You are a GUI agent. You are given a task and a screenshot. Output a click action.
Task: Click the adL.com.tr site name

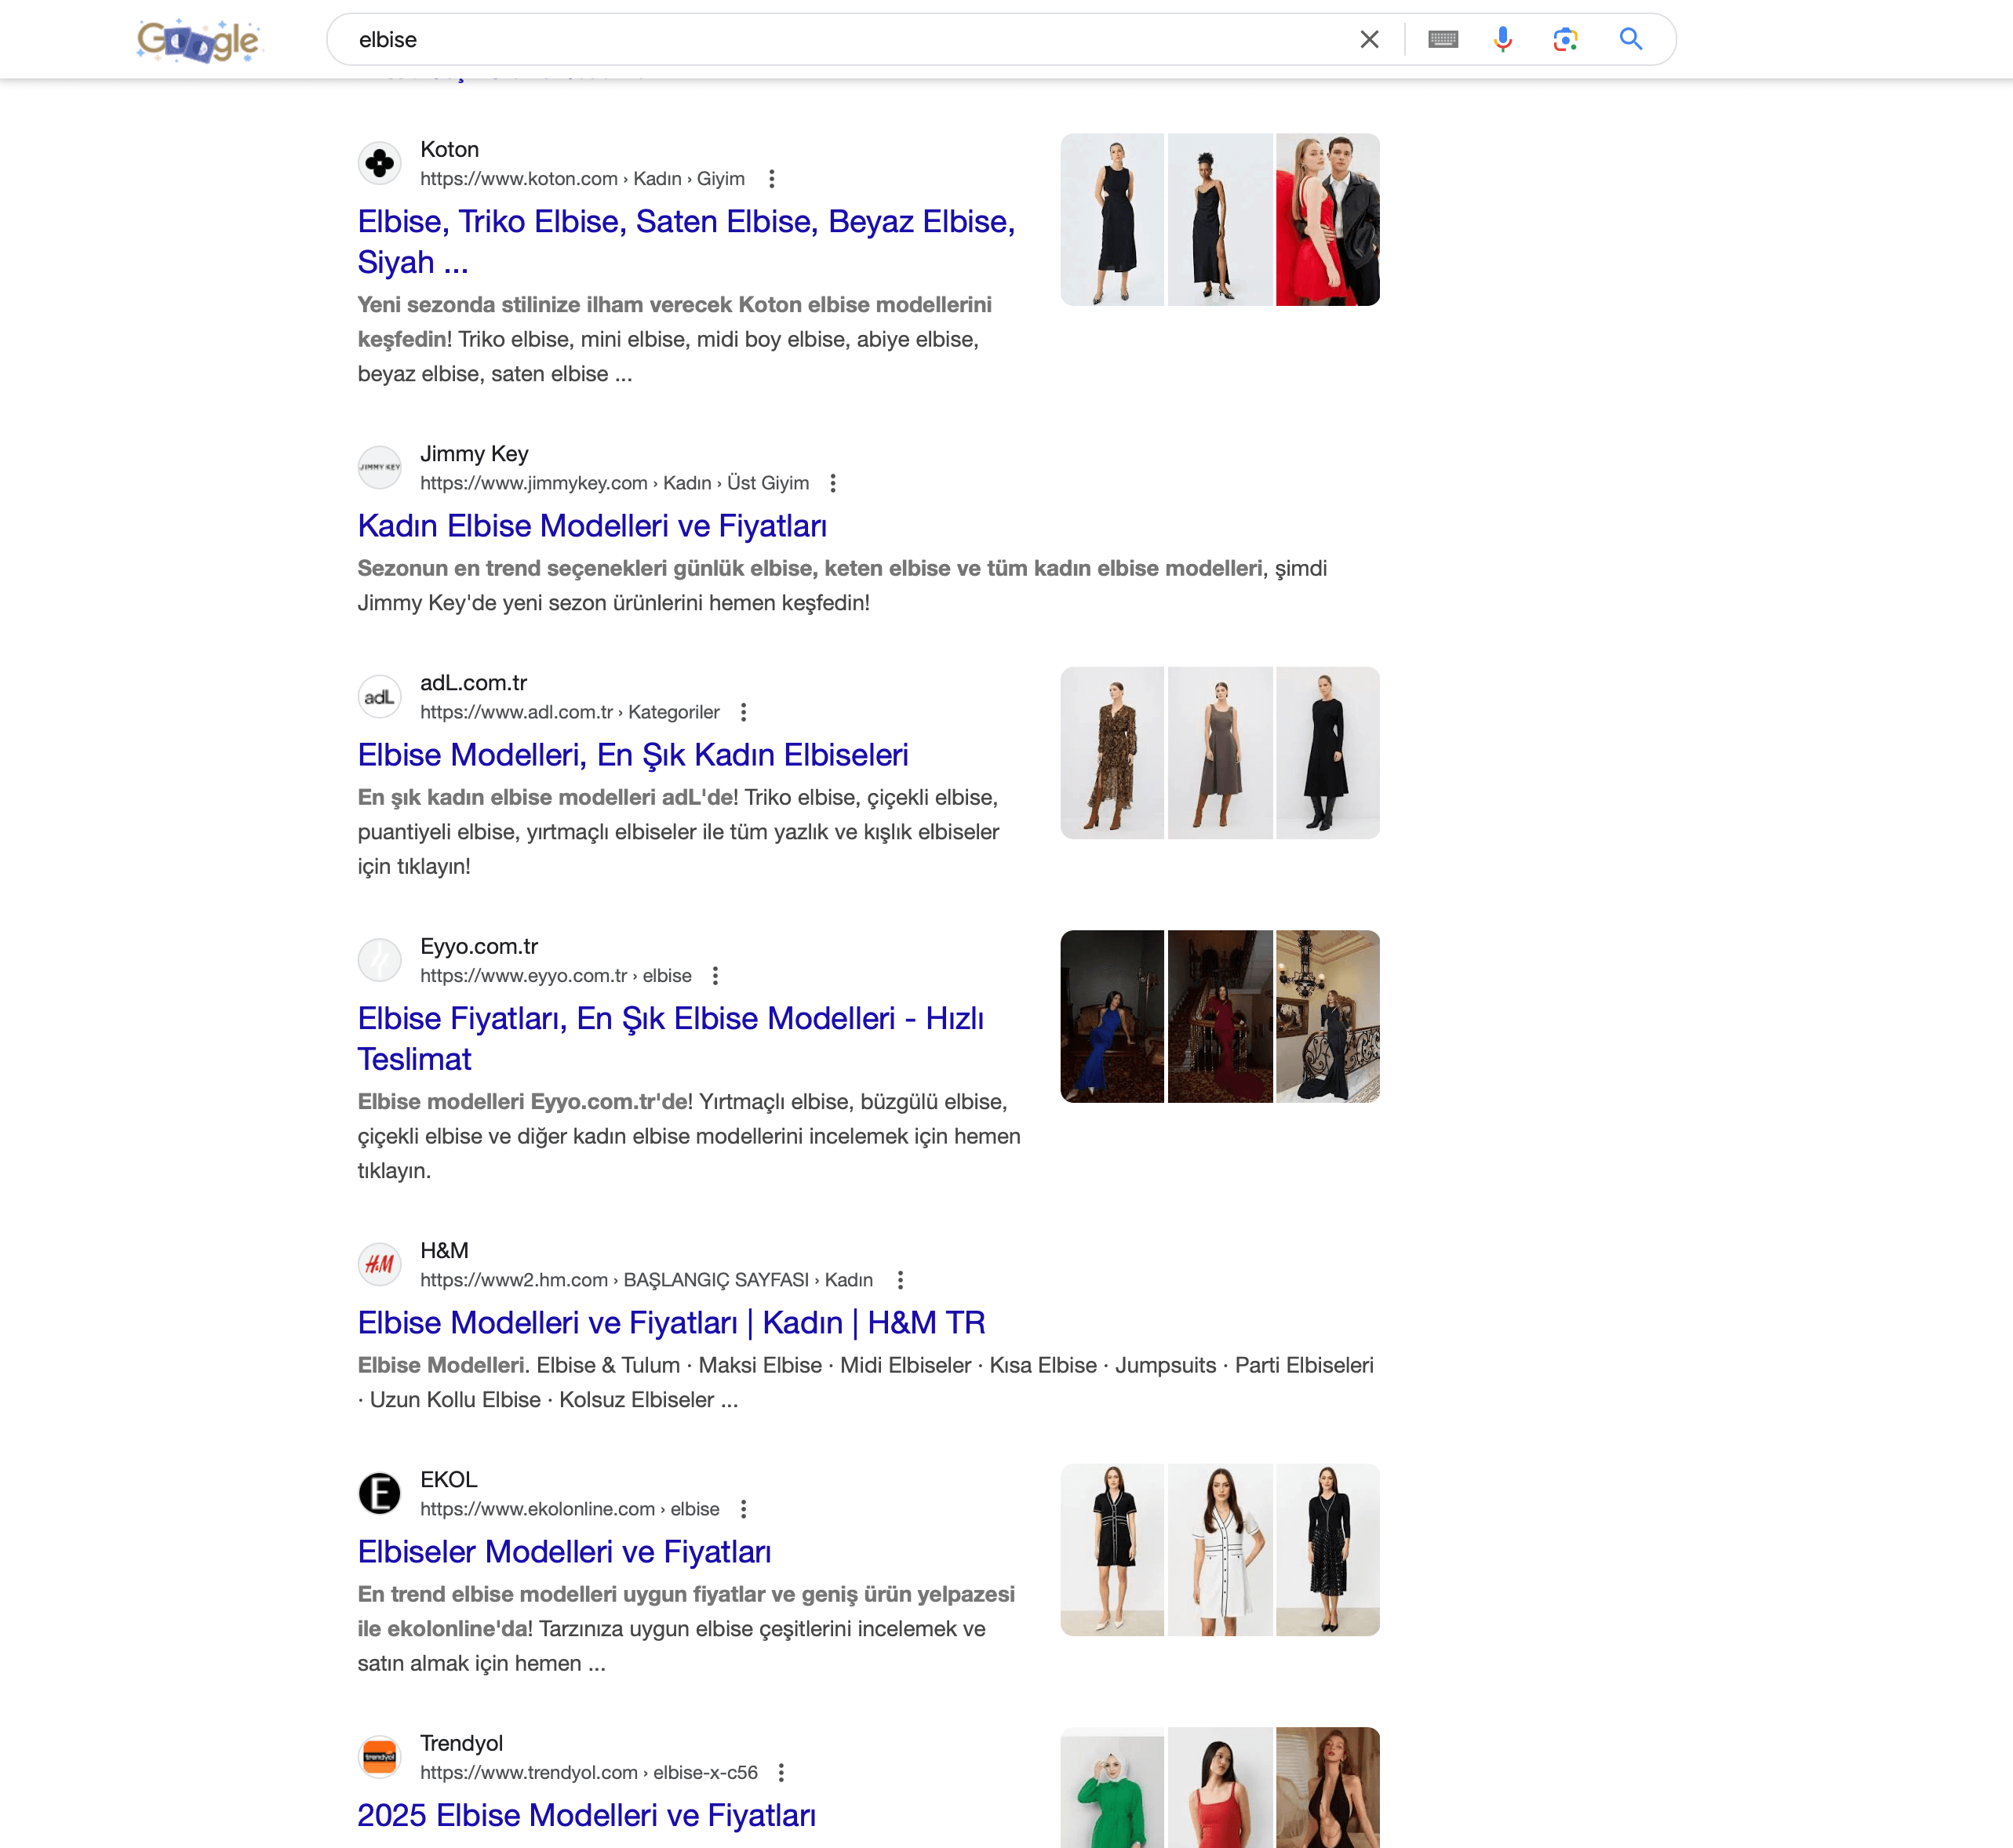pyautogui.click(x=473, y=683)
